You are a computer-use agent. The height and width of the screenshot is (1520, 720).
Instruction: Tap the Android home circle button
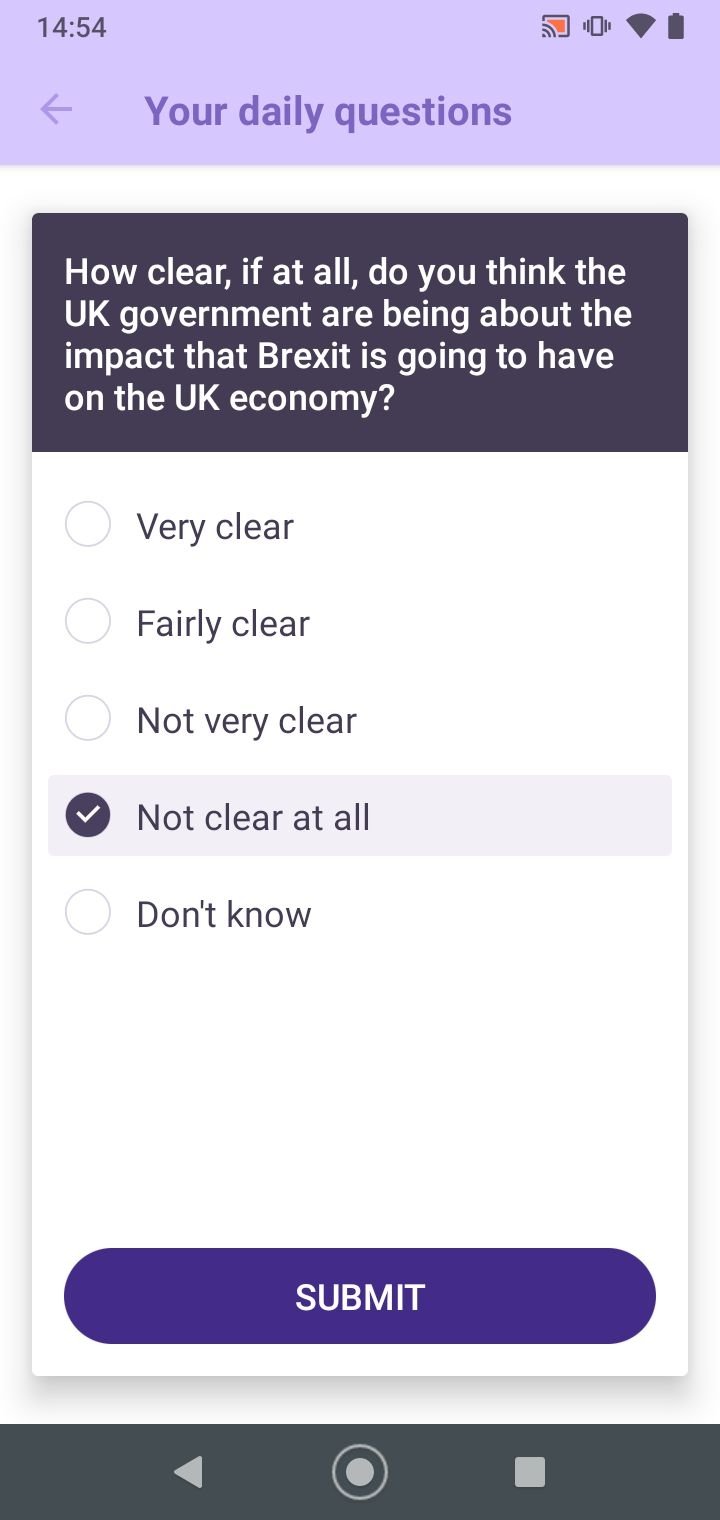(x=360, y=1472)
